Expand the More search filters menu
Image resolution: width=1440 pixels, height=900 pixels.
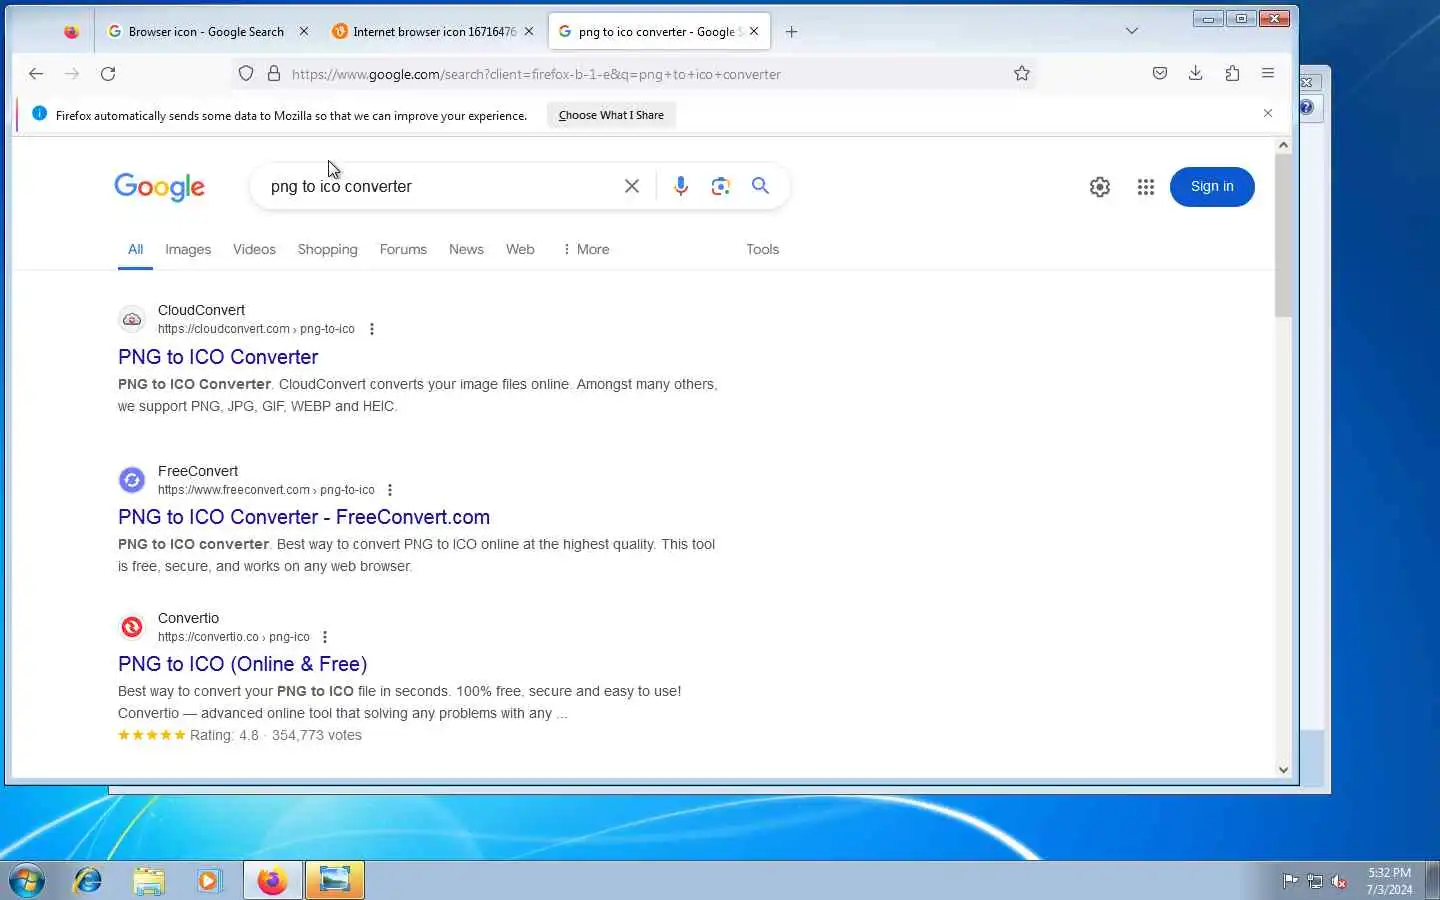coord(586,249)
